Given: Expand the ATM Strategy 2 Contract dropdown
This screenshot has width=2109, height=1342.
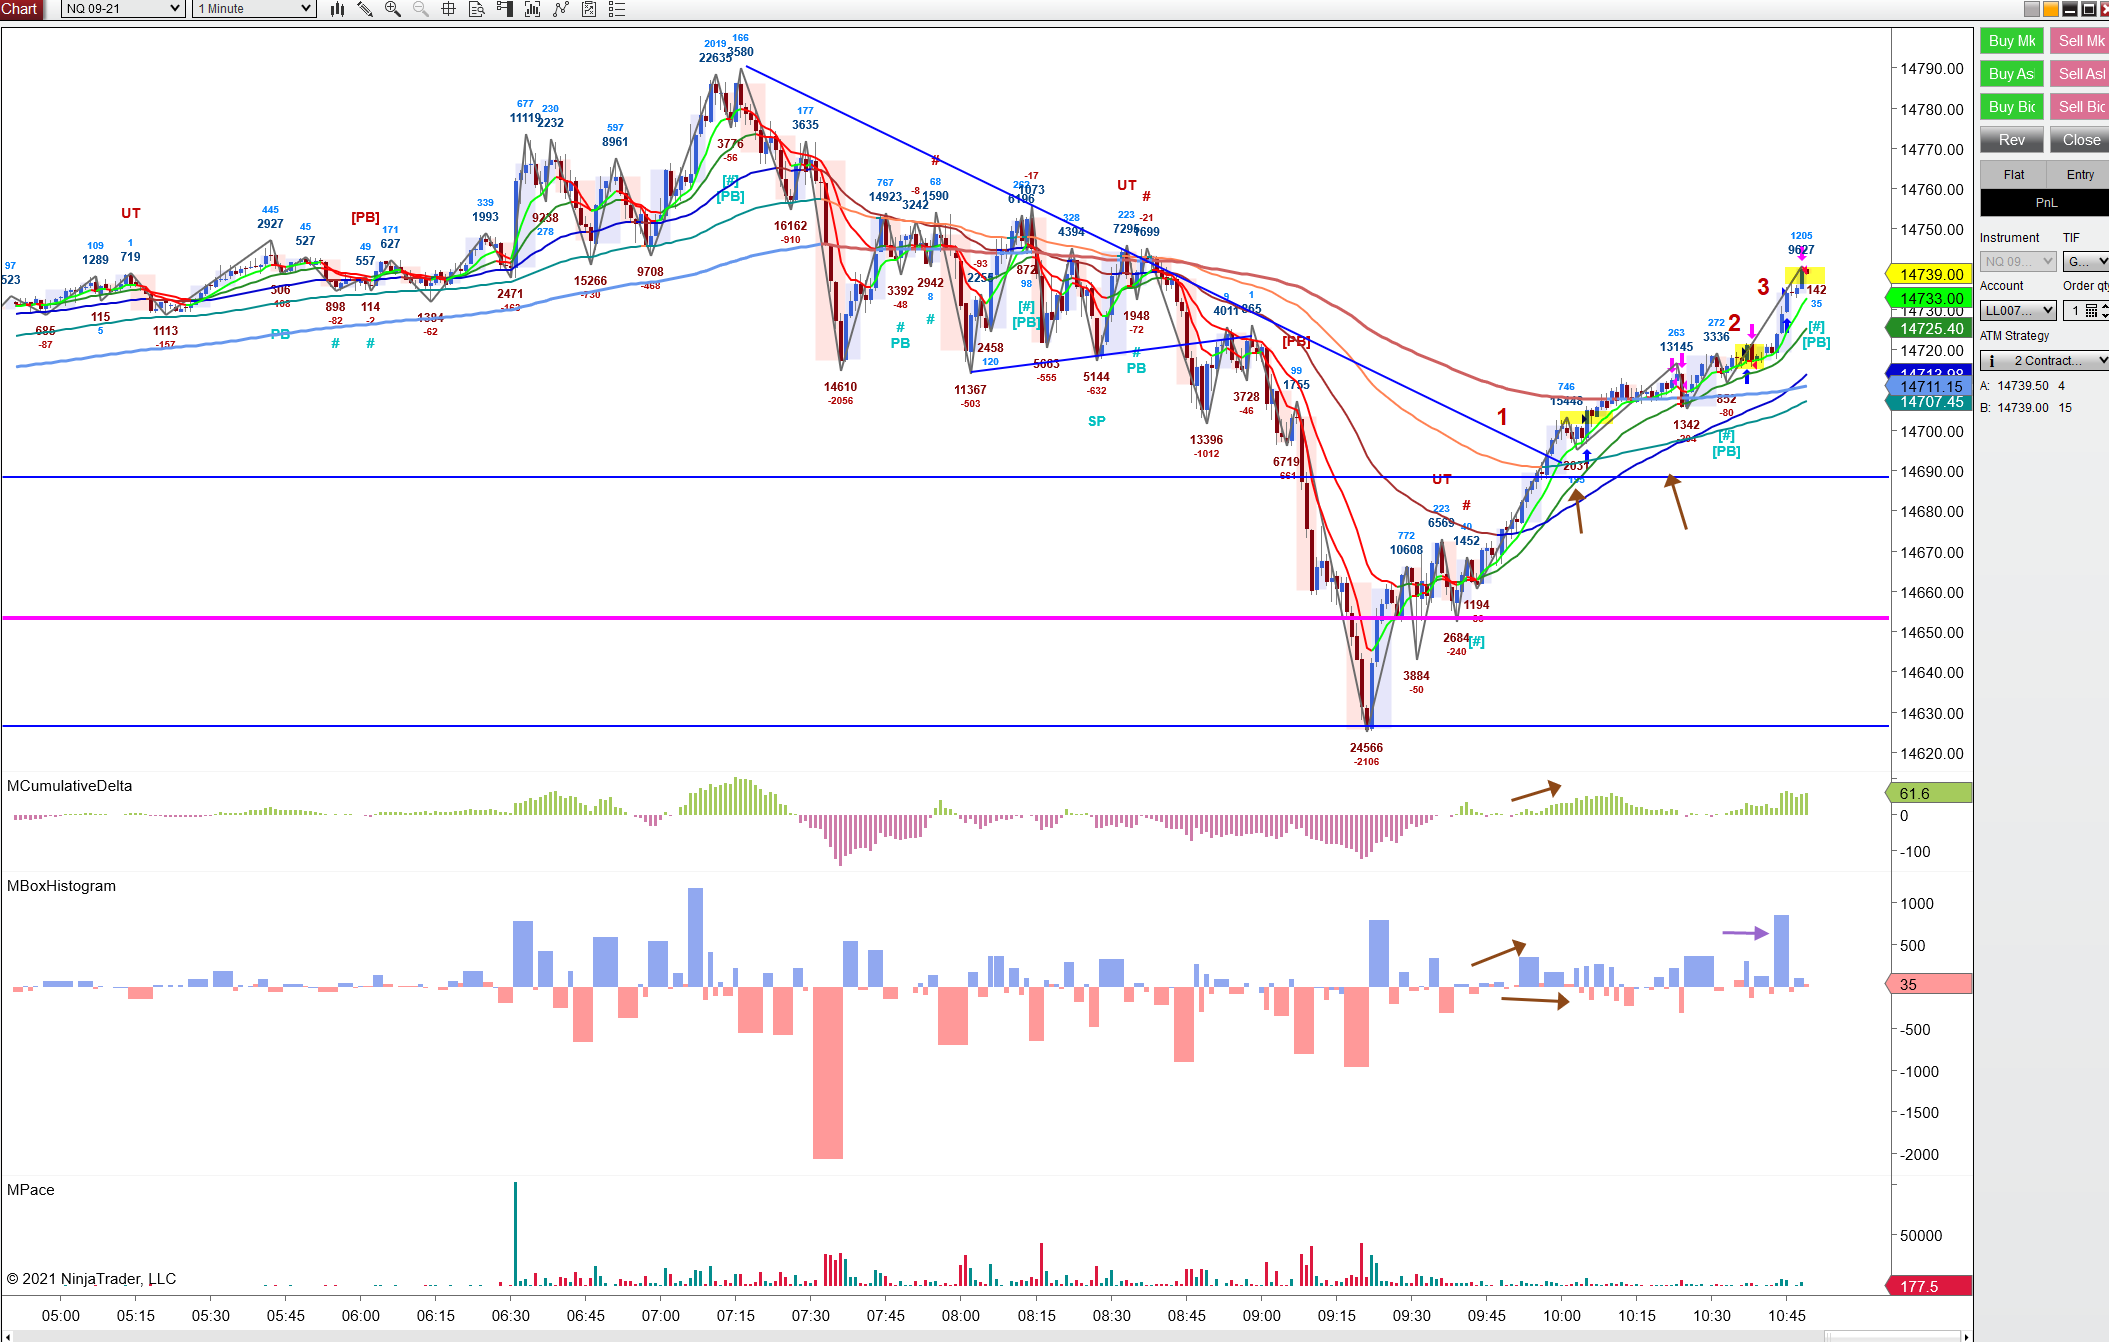Looking at the screenshot, I should 2045,361.
